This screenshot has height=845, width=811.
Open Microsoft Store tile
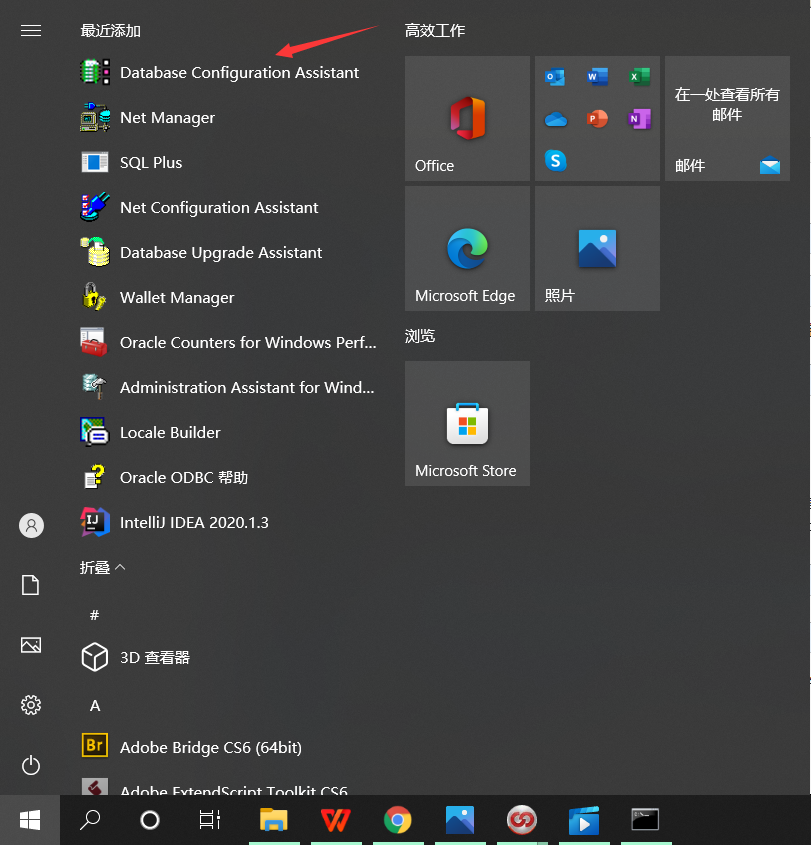pyautogui.click(x=467, y=424)
